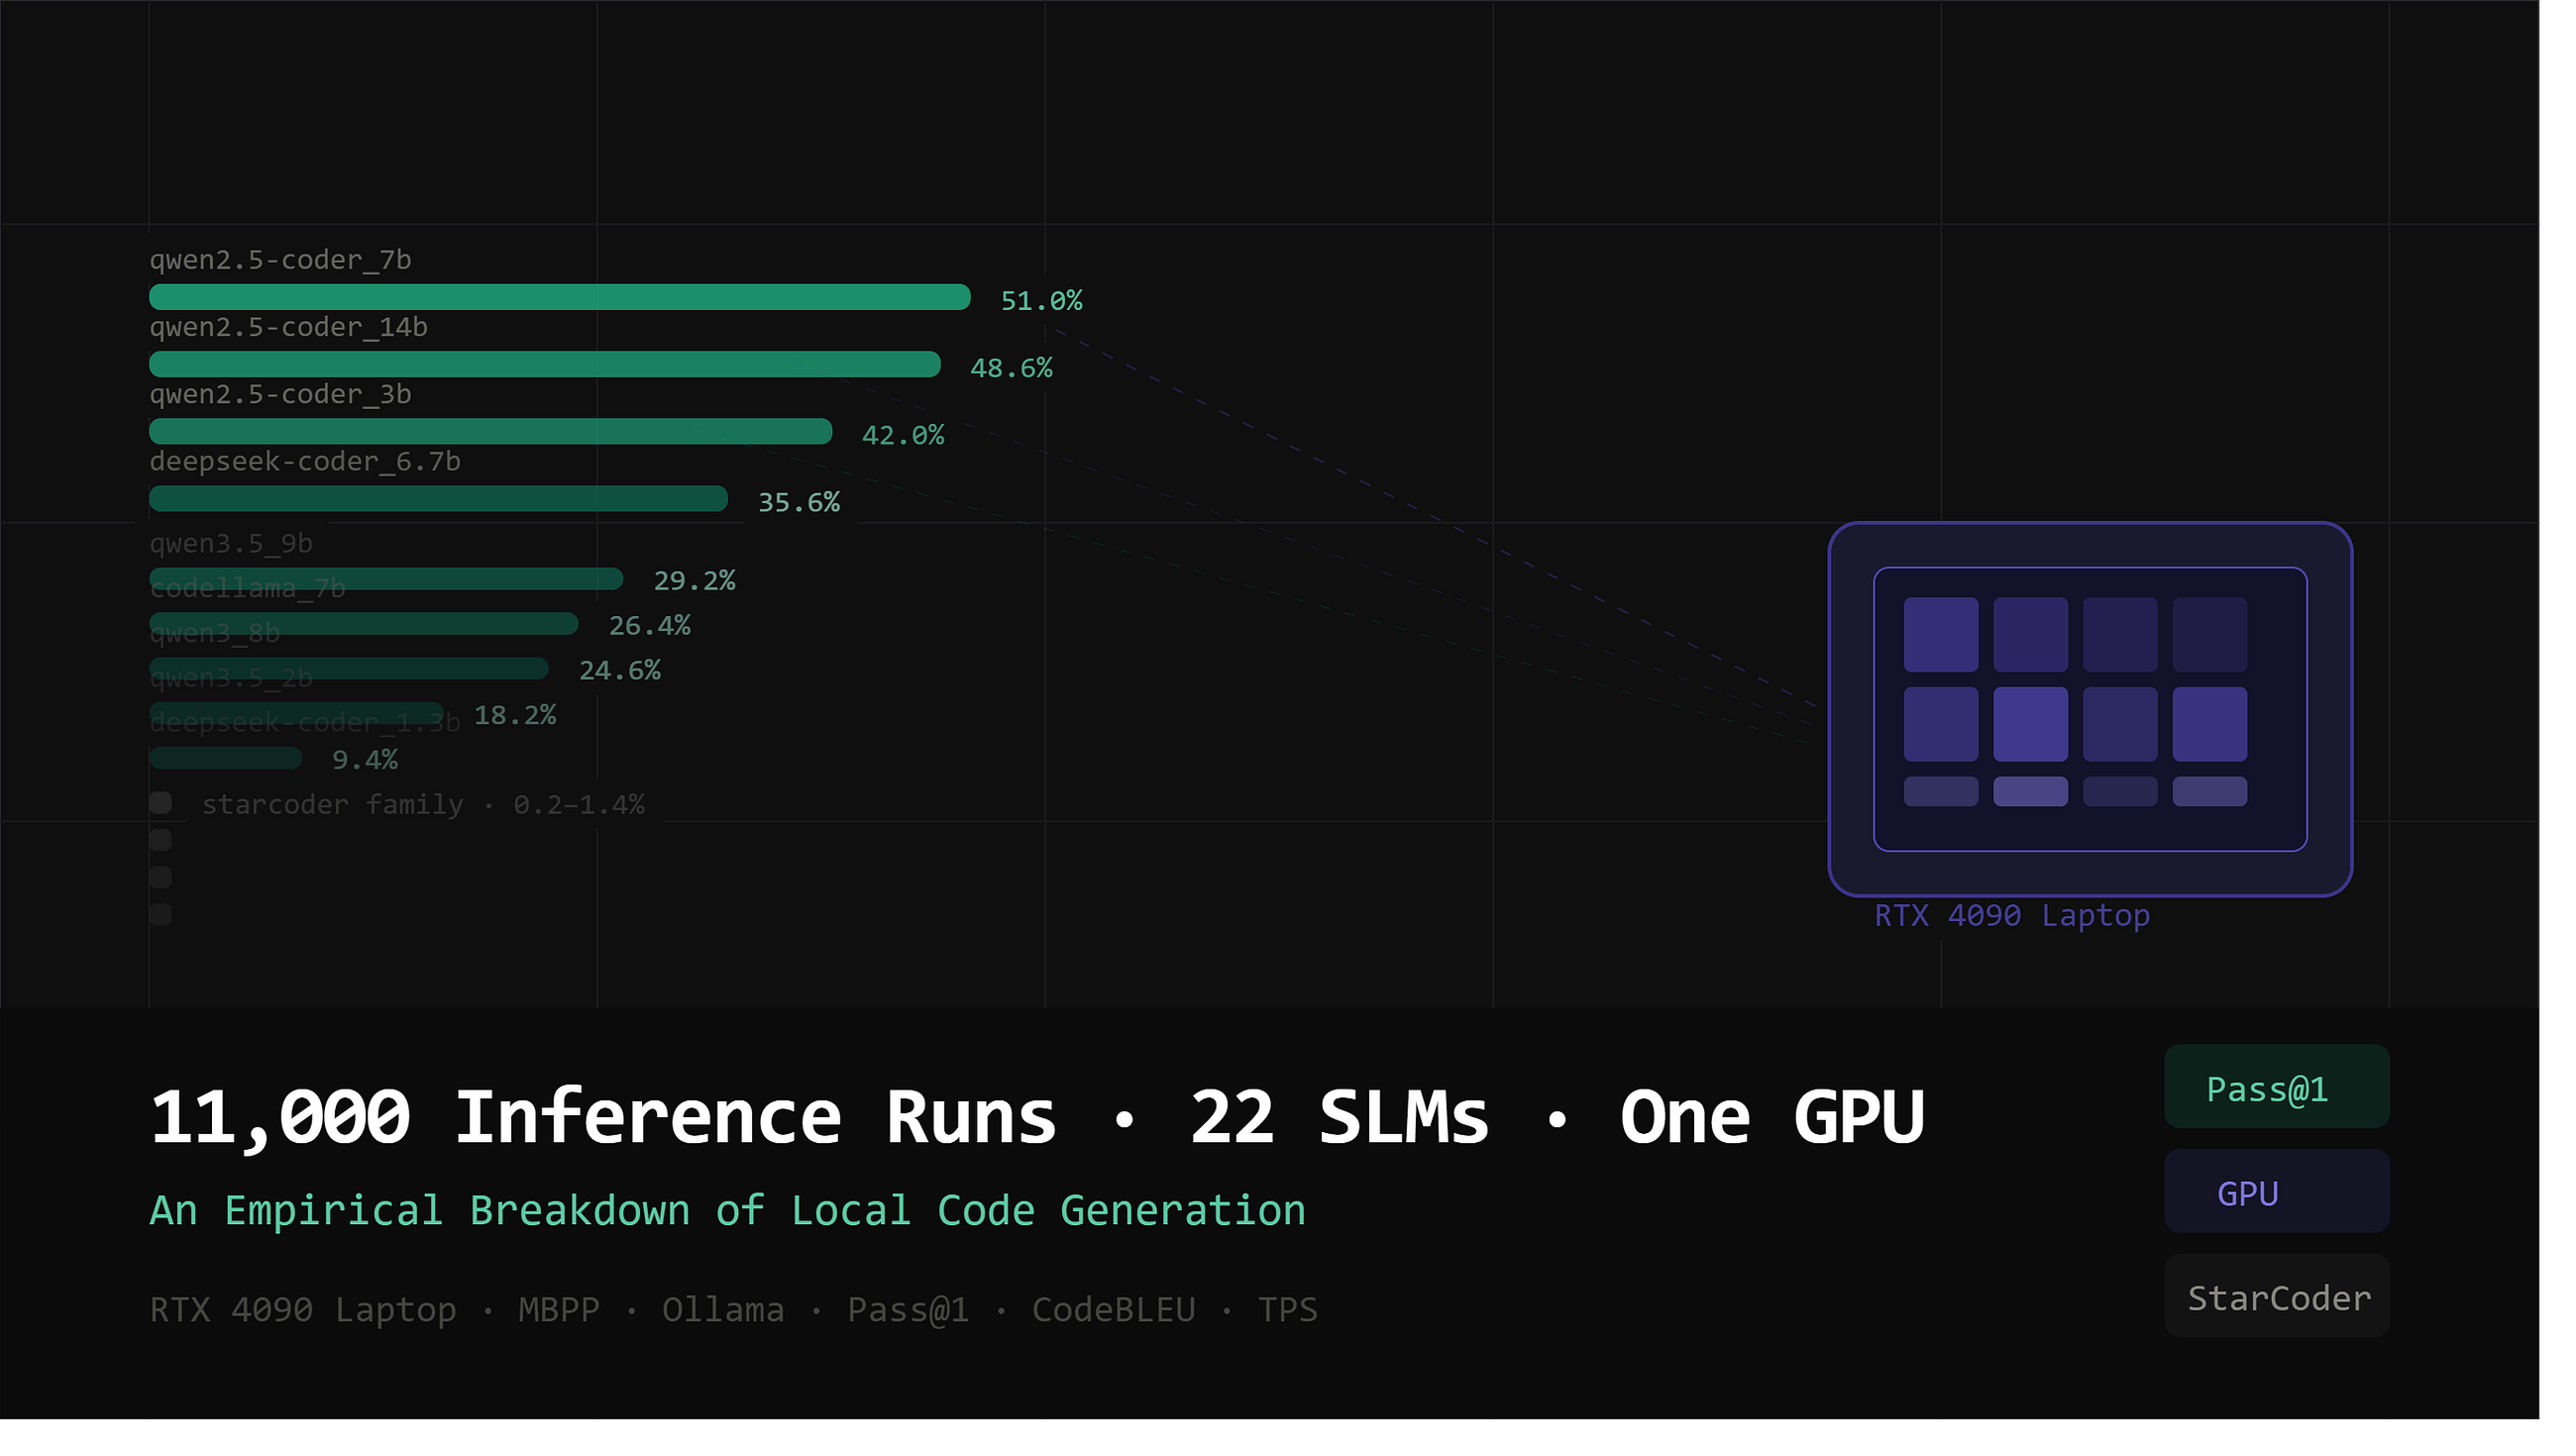Click the 9.4% value
This screenshot has width=2576, height=1456.
coord(364,760)
